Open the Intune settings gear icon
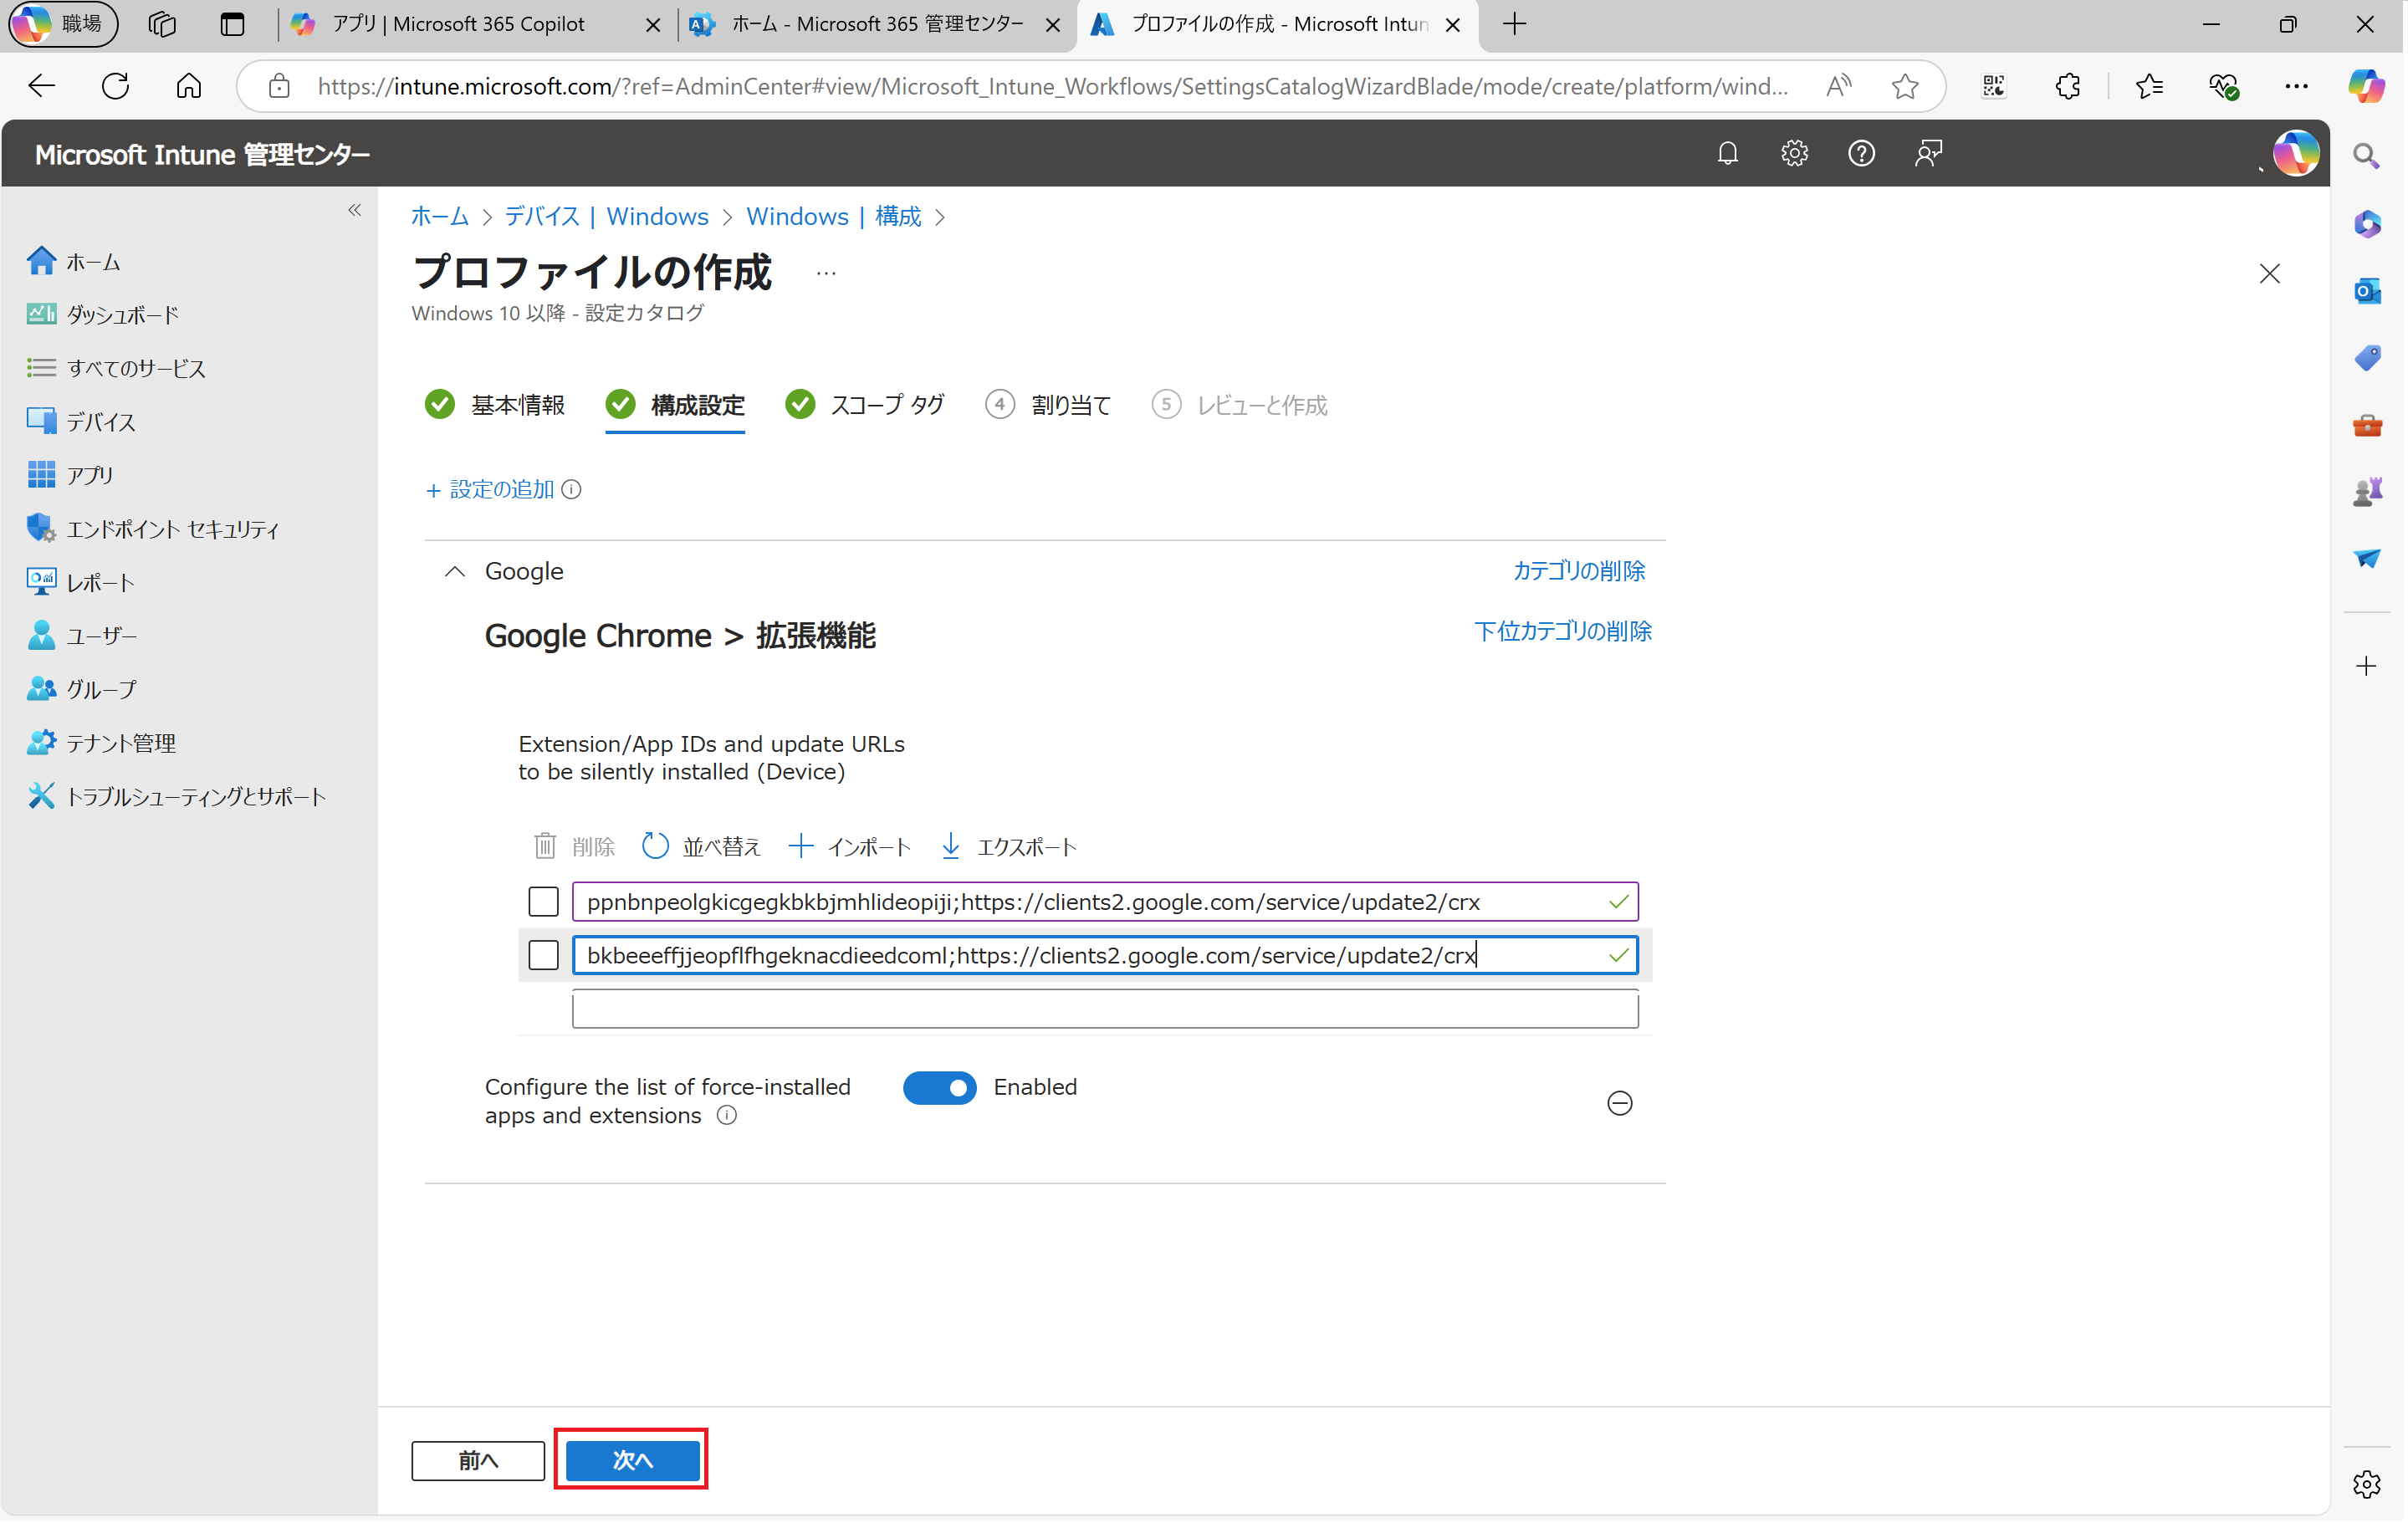The width and height of the screenshot is (2408, 1528). pyautogui.click(x=1793, y=153)
